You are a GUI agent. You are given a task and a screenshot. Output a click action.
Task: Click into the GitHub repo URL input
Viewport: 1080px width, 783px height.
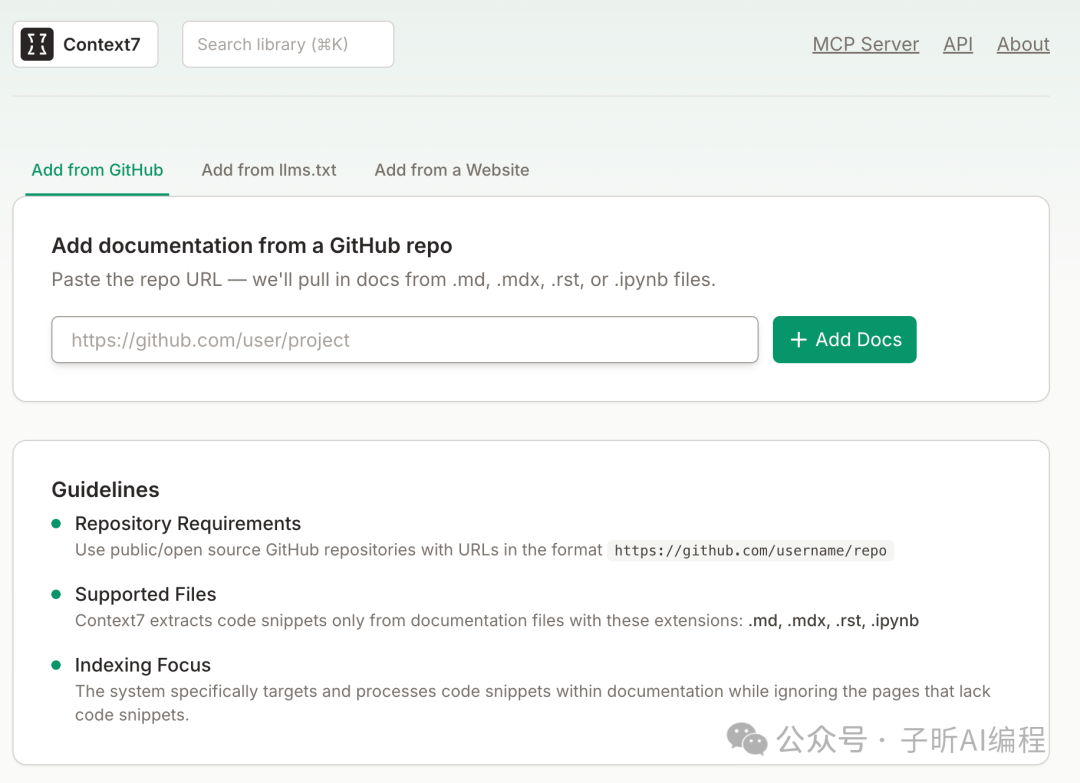coord(404,340)
